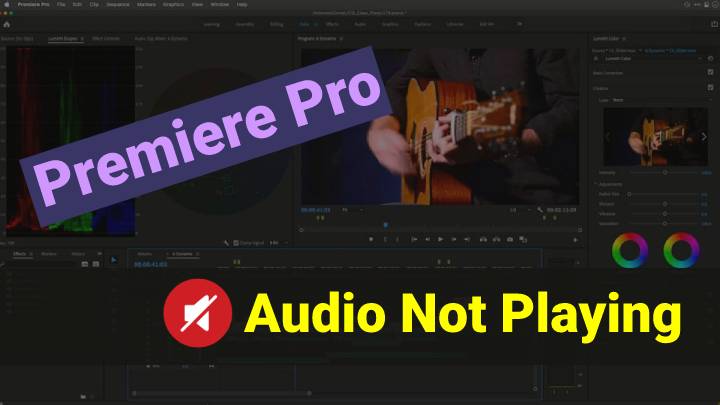
Task: Open Program monitor wrench settings
Action: [540, 210]
